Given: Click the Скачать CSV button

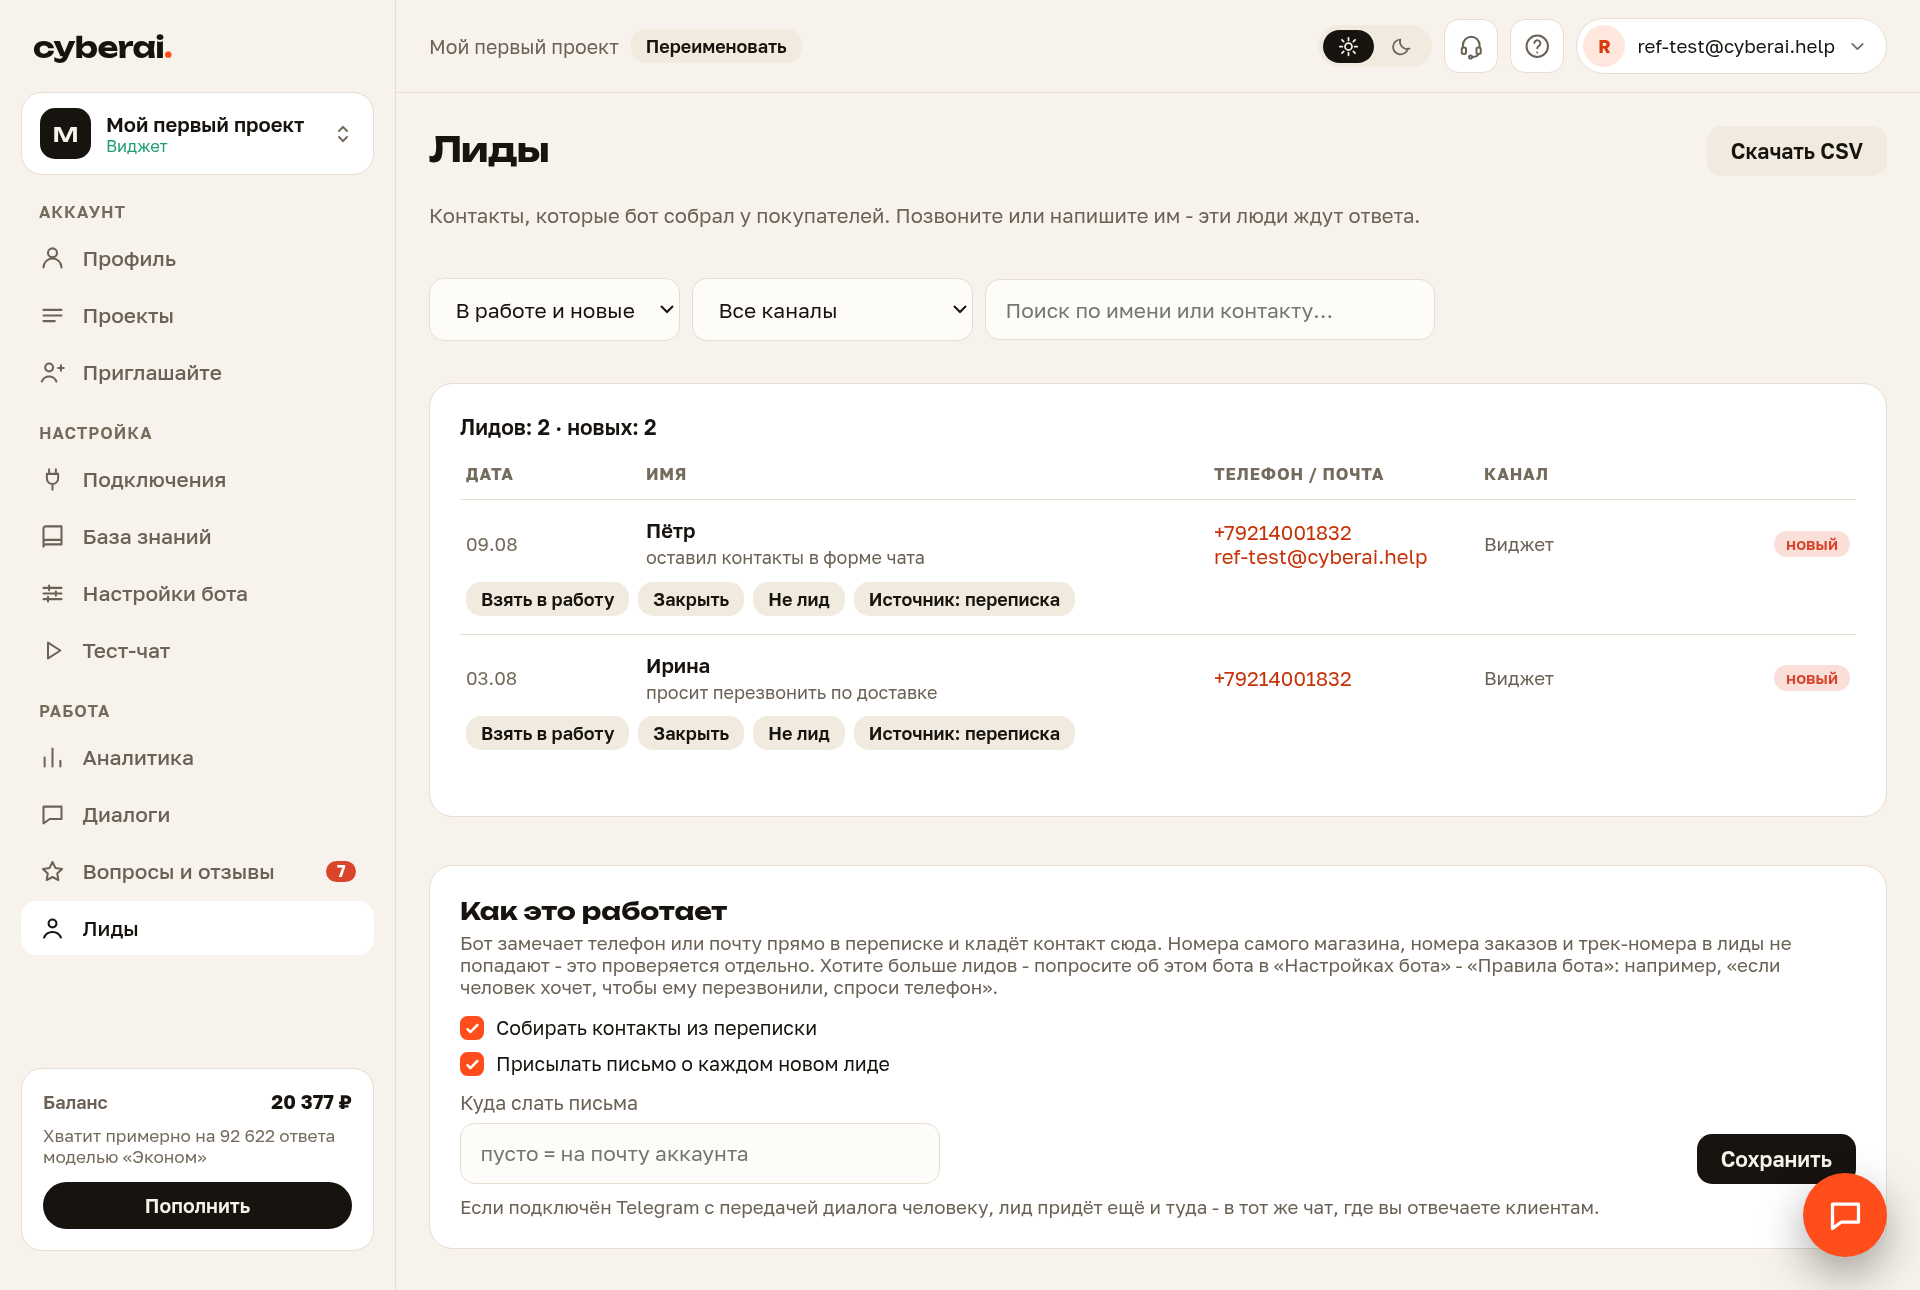Looking at the screenshot, I should tap(1796, 151).
